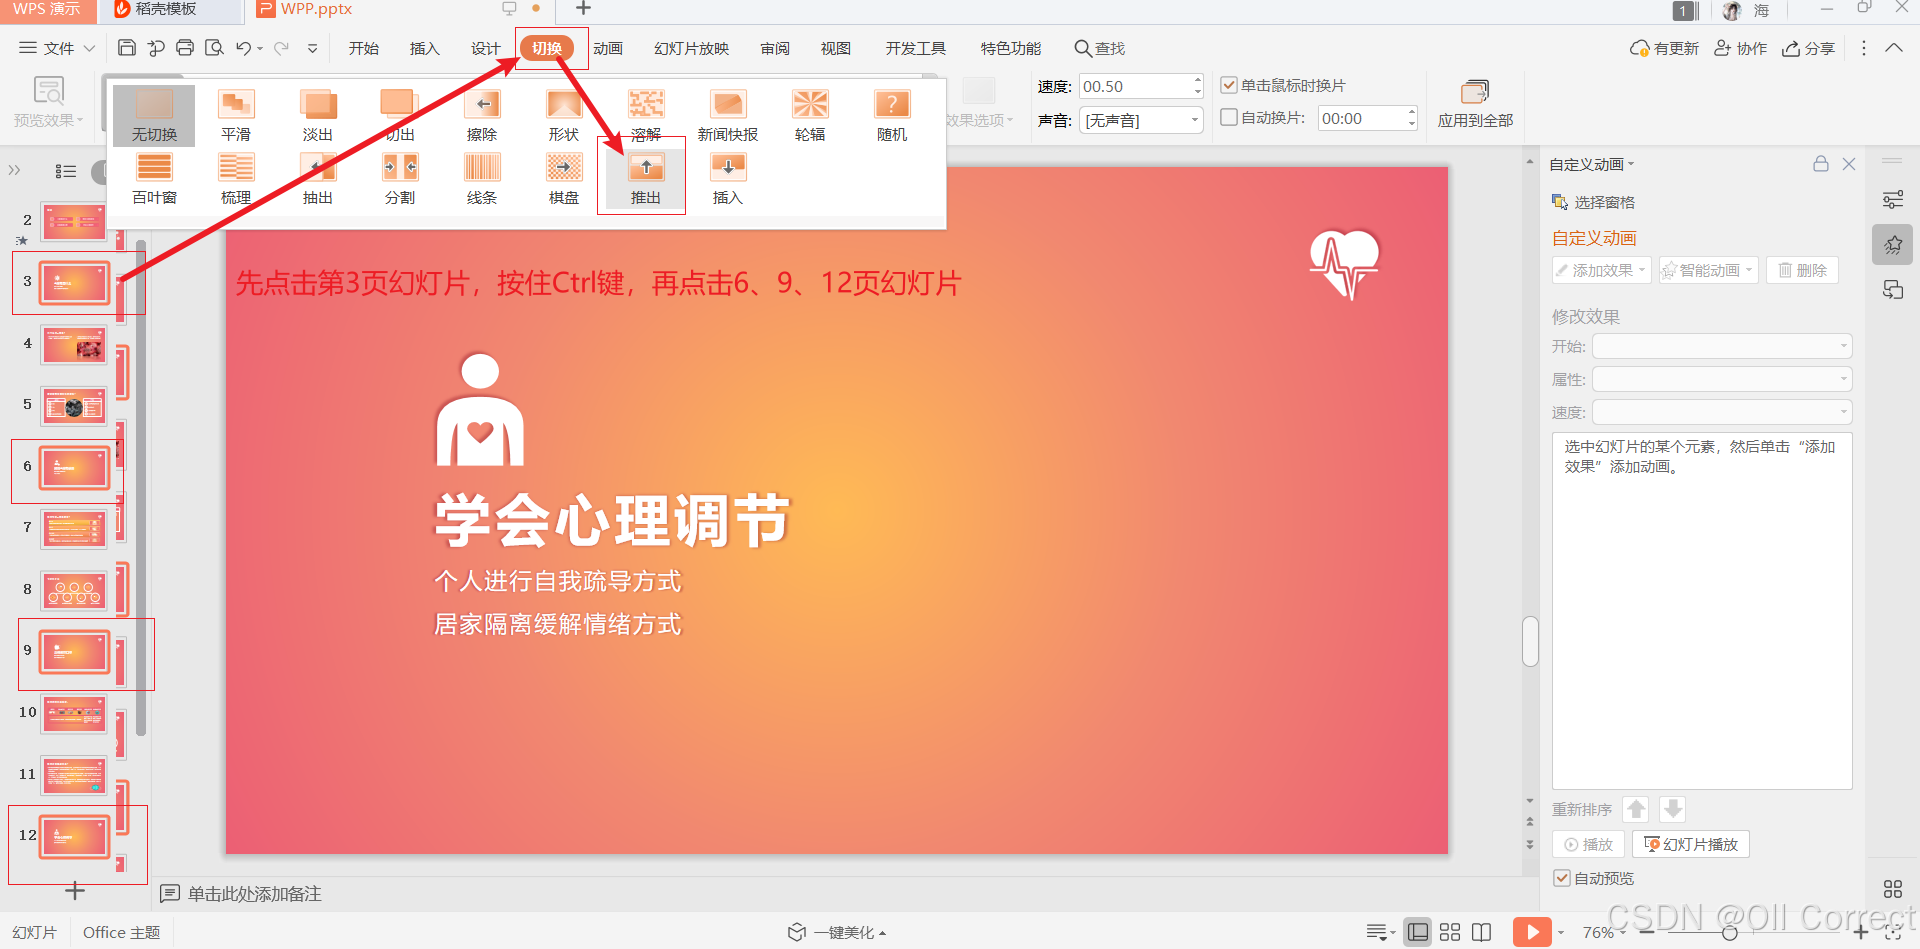Click the main slide vertical scrollbar handle
Image resolution: width=1920 pixels, height=949 pixels.
point(1530,641)
